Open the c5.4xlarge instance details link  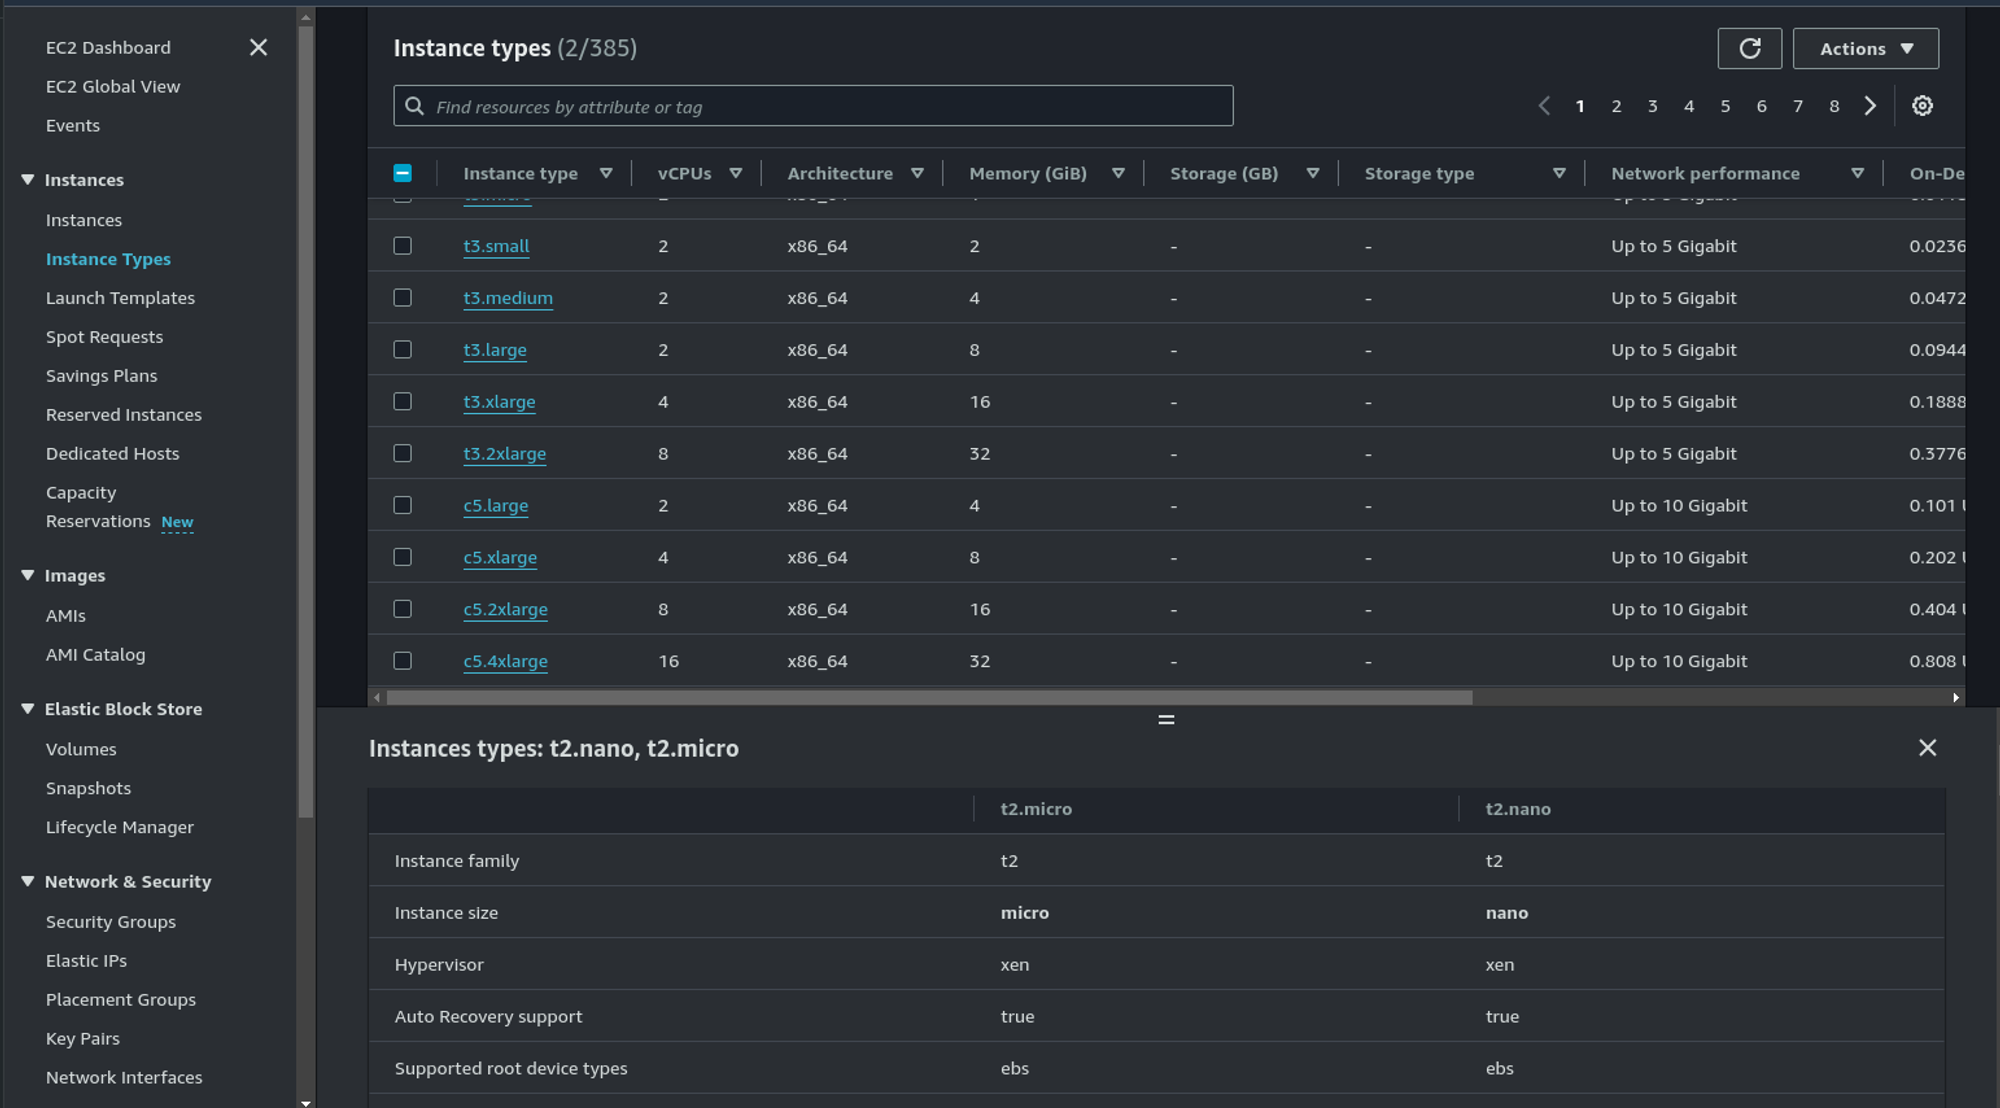click(x=505, y=660)
